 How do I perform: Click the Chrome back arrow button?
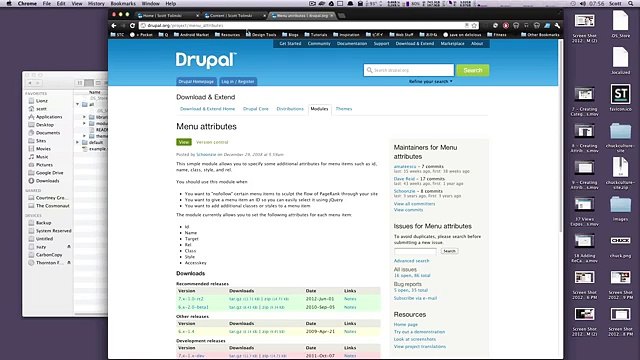click(114, 25)
